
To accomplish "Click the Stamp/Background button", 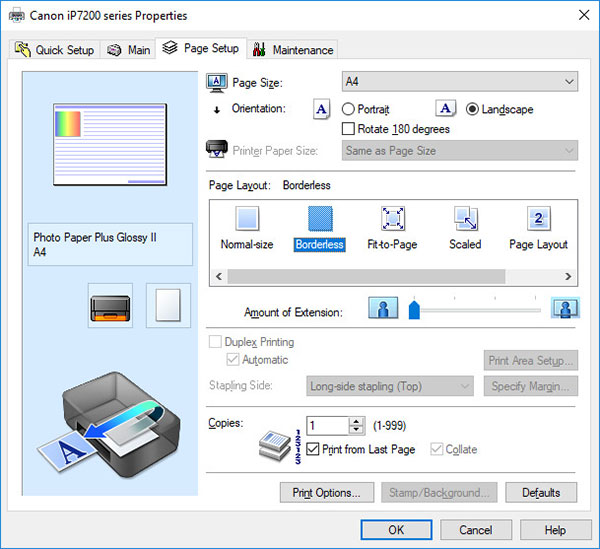I will point(439,492).
